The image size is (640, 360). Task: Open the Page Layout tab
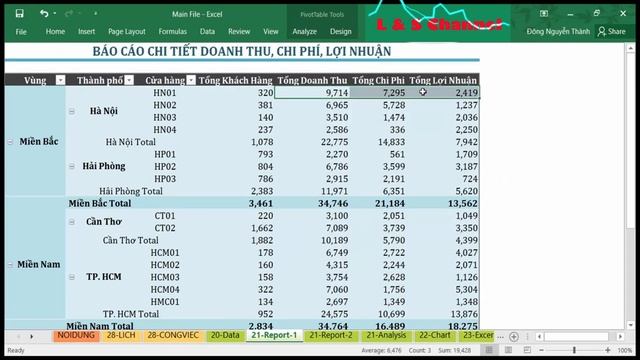pos(127,31)
